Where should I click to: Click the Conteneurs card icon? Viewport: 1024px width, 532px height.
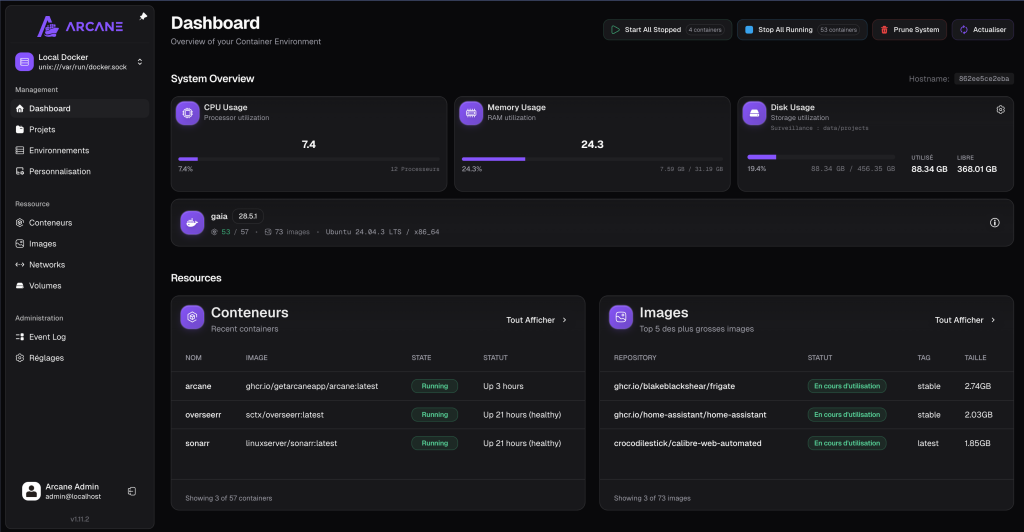192,317
